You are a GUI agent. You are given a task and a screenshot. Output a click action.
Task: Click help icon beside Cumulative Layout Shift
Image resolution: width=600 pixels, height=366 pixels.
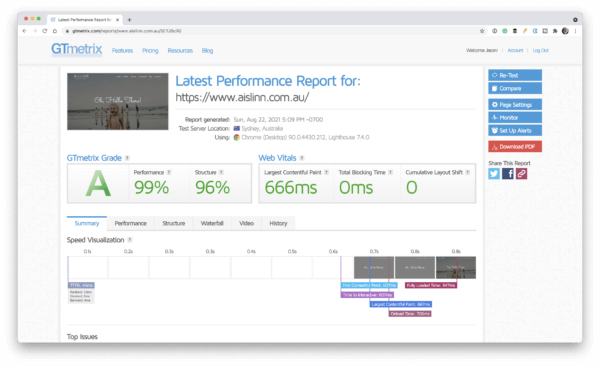[x=468, y=172]
